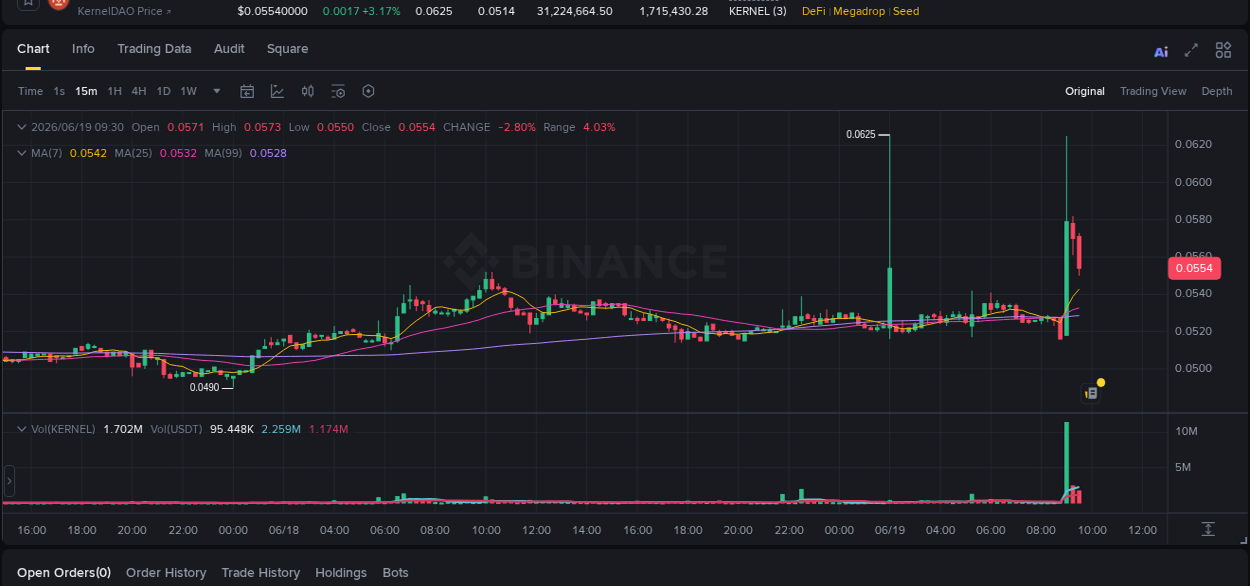1250x586 pixels.
Task: Open the Bots tab
Action: tap(396, 573)
